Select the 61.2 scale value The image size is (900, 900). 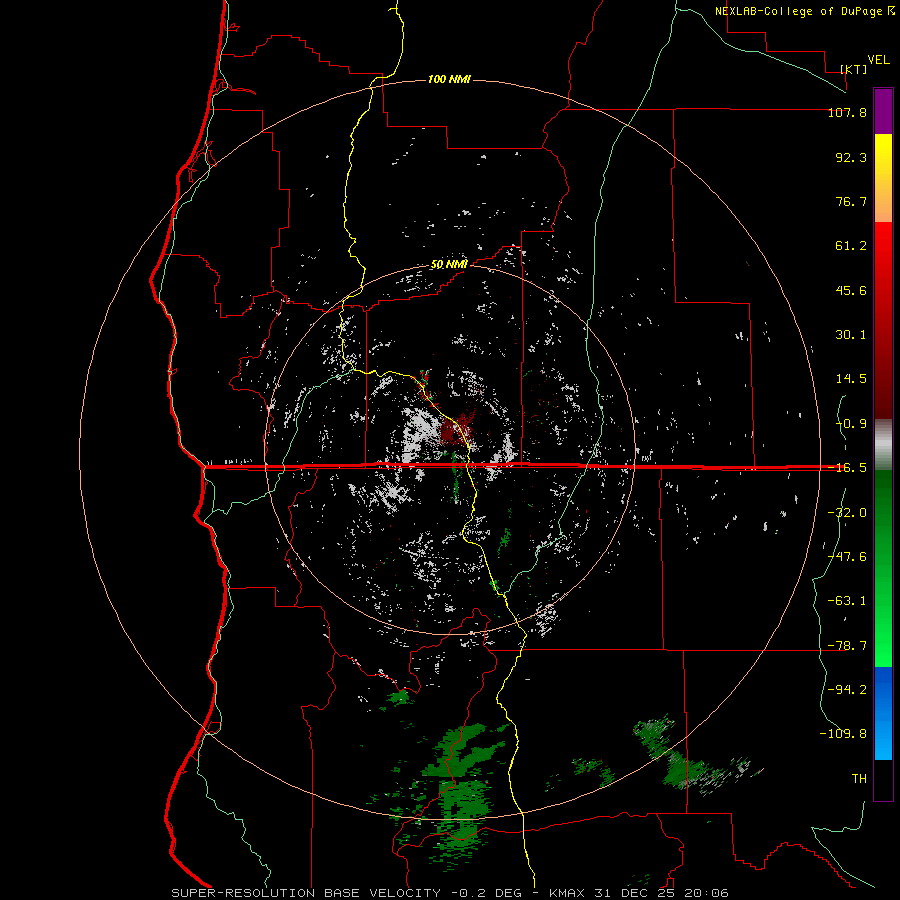851,246
